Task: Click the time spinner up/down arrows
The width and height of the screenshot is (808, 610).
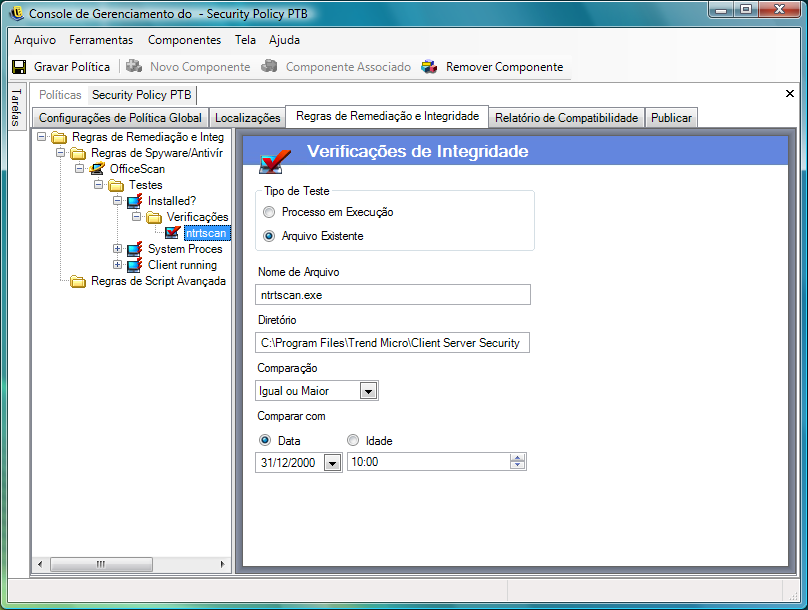Action: click(517, 462)
